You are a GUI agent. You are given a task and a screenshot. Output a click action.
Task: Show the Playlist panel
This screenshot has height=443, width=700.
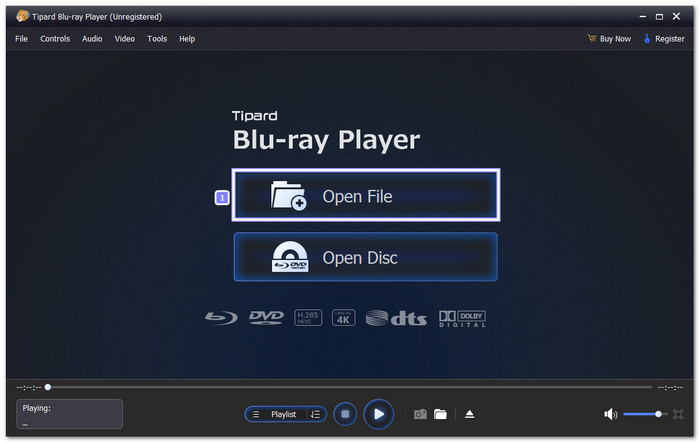pos(283,414)
